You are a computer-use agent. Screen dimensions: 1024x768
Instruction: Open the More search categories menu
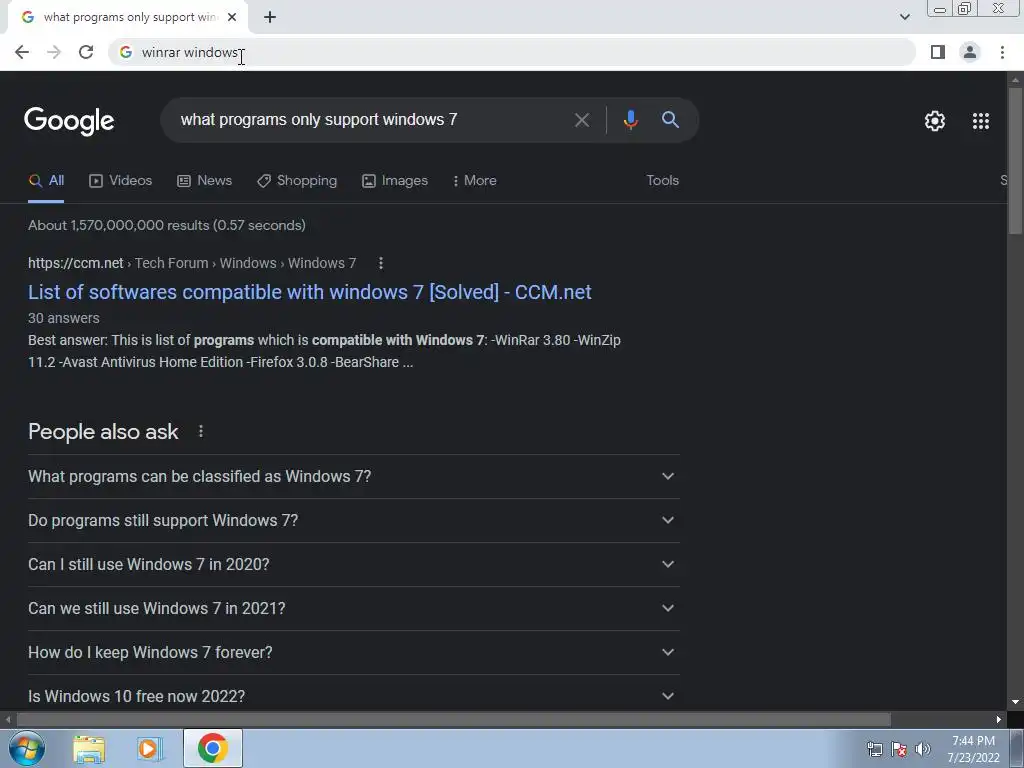click(475, 181)
